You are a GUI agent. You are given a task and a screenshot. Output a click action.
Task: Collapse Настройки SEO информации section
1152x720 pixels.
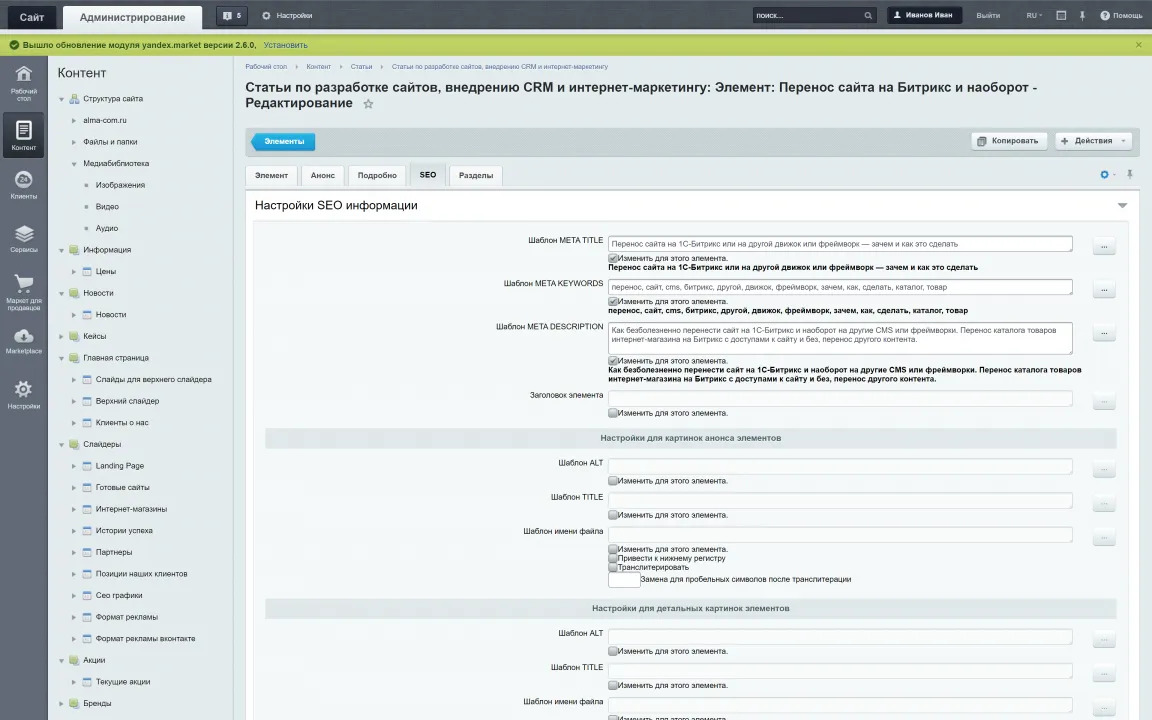coord(1122,206)
